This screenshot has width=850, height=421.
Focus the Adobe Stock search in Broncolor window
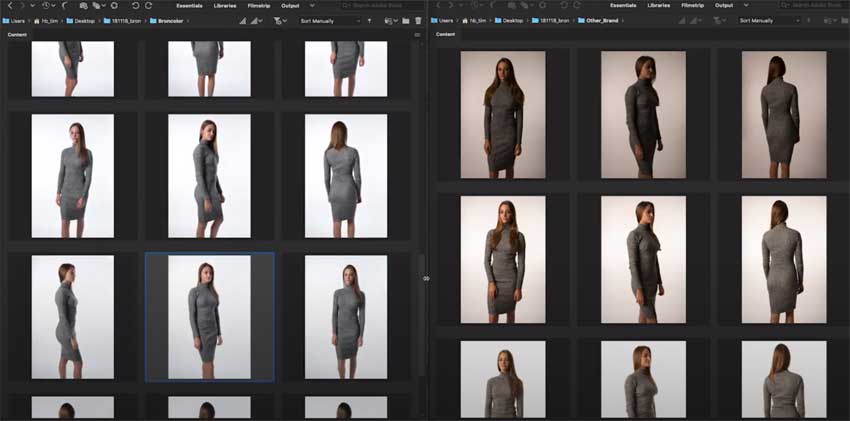click(x=382, y=5)
